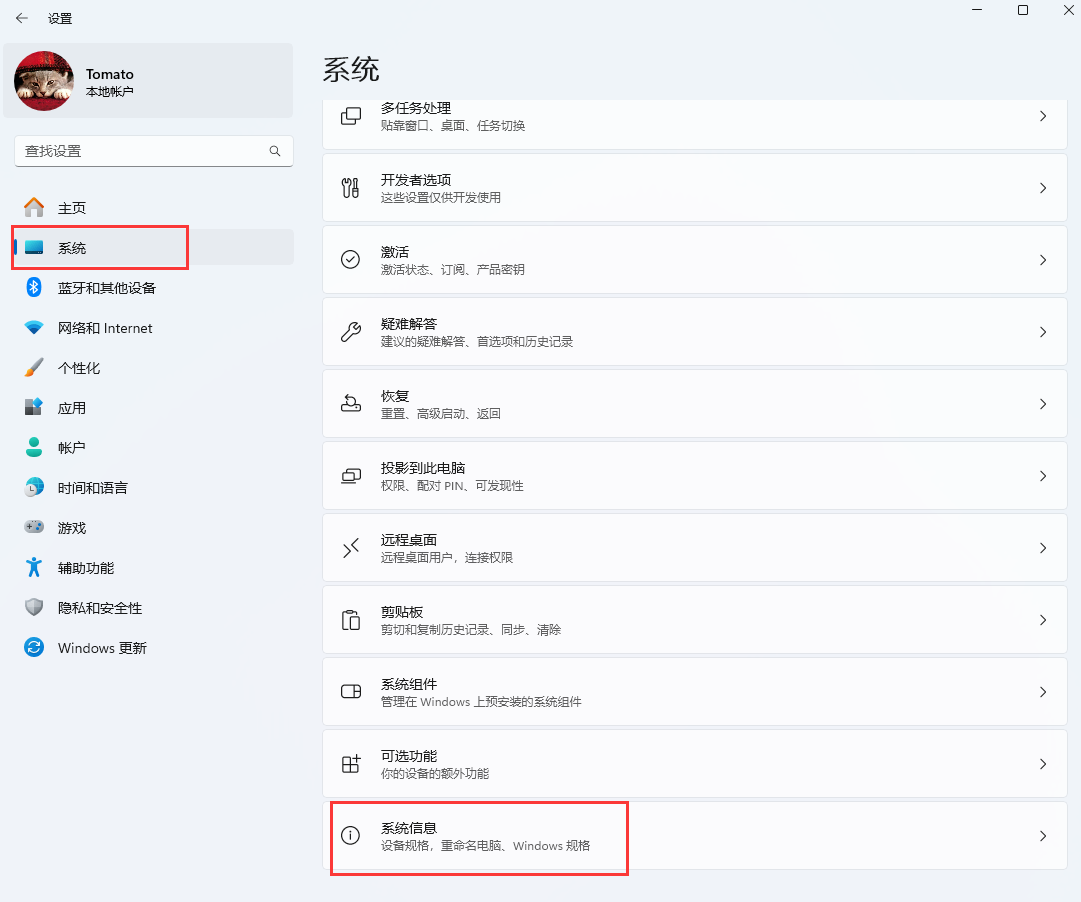Click the Windows 更新 sync icon
The width and height of the screenshot is (1081, 902).
pyautogui.click(x=34, y=648)
